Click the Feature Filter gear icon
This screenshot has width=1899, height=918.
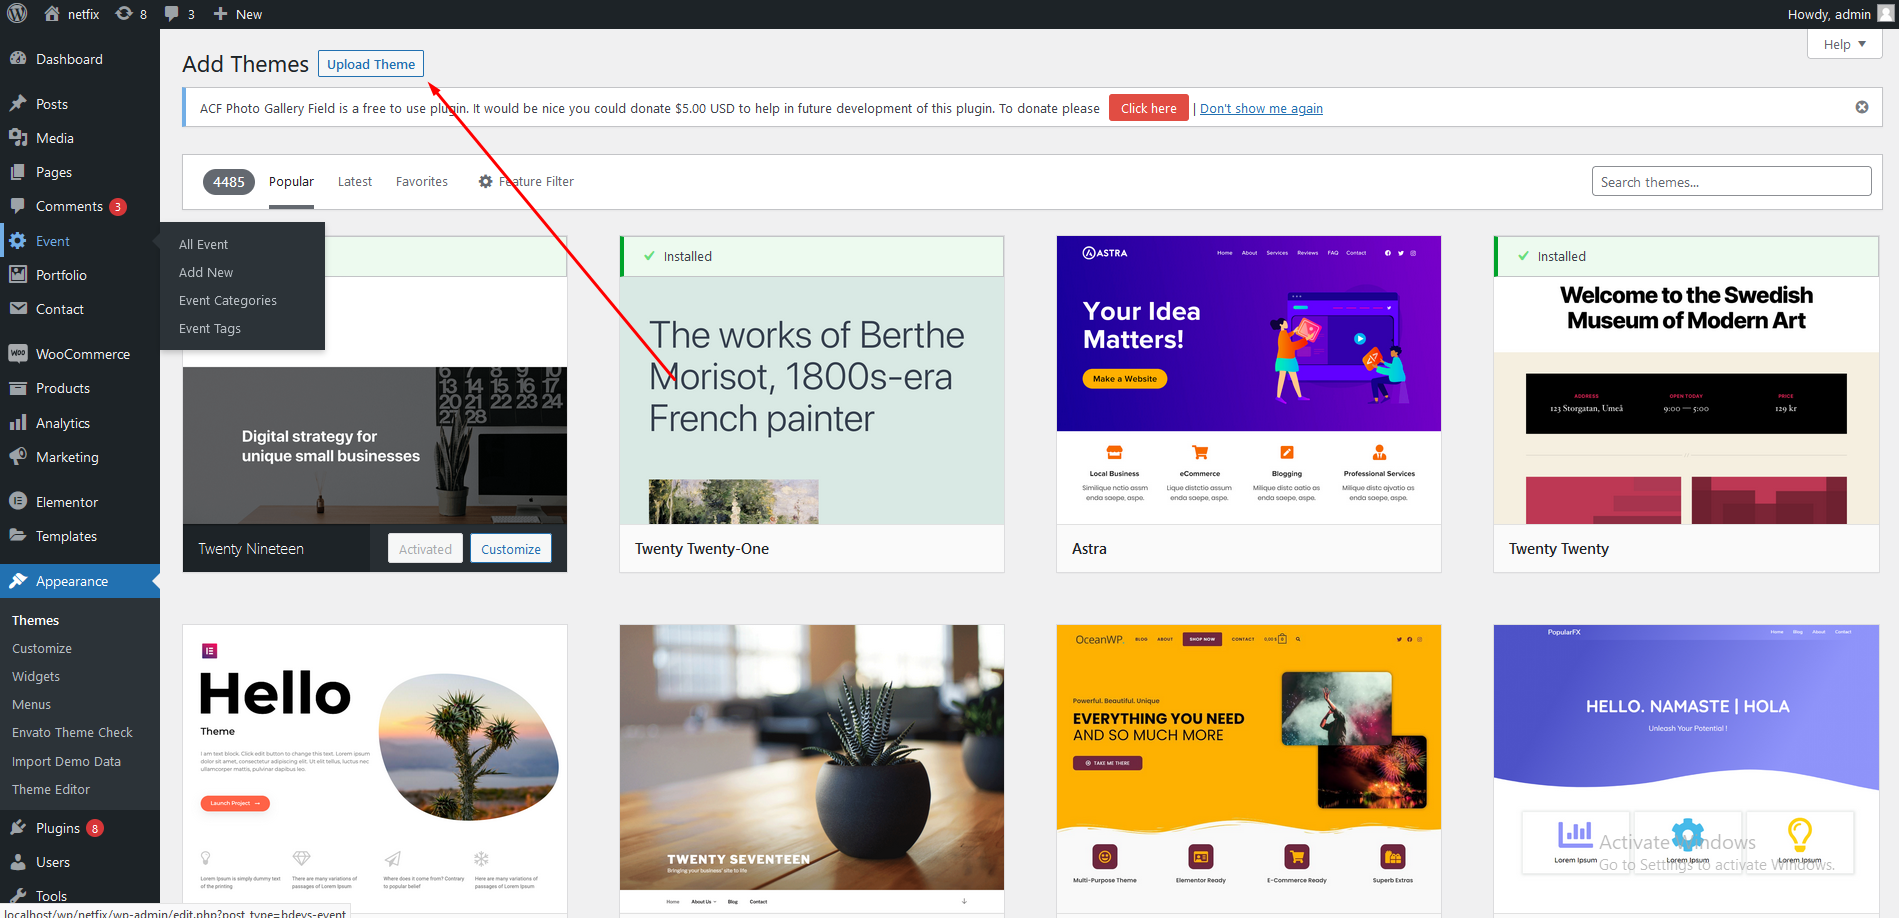486,182
